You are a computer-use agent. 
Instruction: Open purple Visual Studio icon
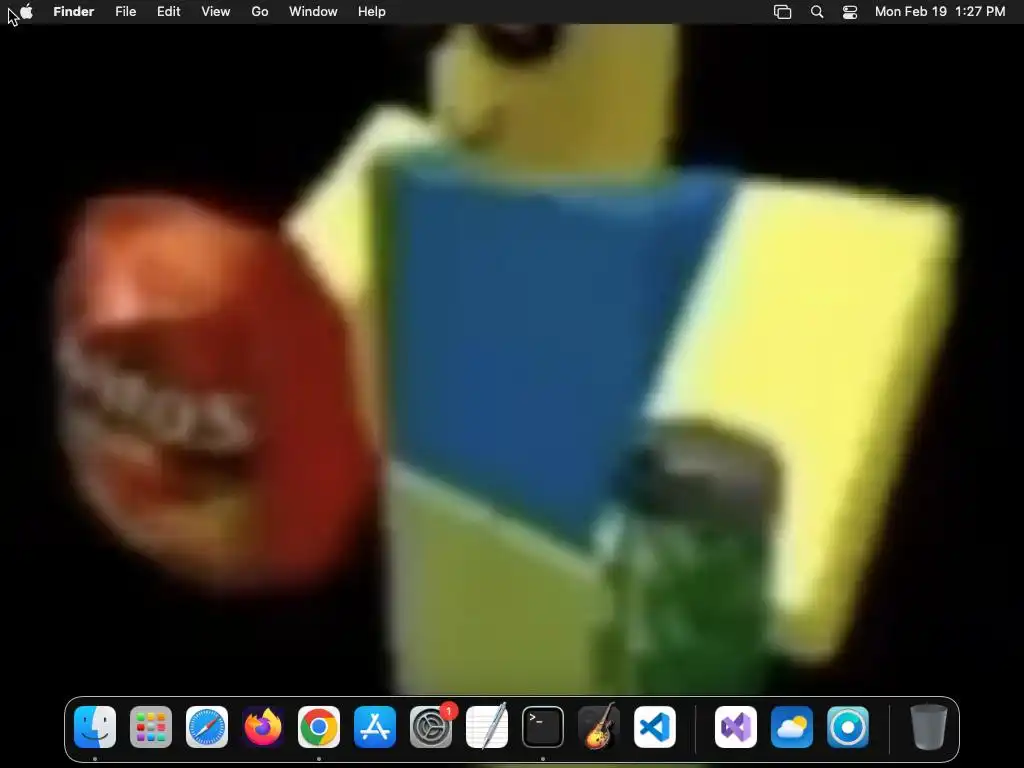(x=736, y=727)
